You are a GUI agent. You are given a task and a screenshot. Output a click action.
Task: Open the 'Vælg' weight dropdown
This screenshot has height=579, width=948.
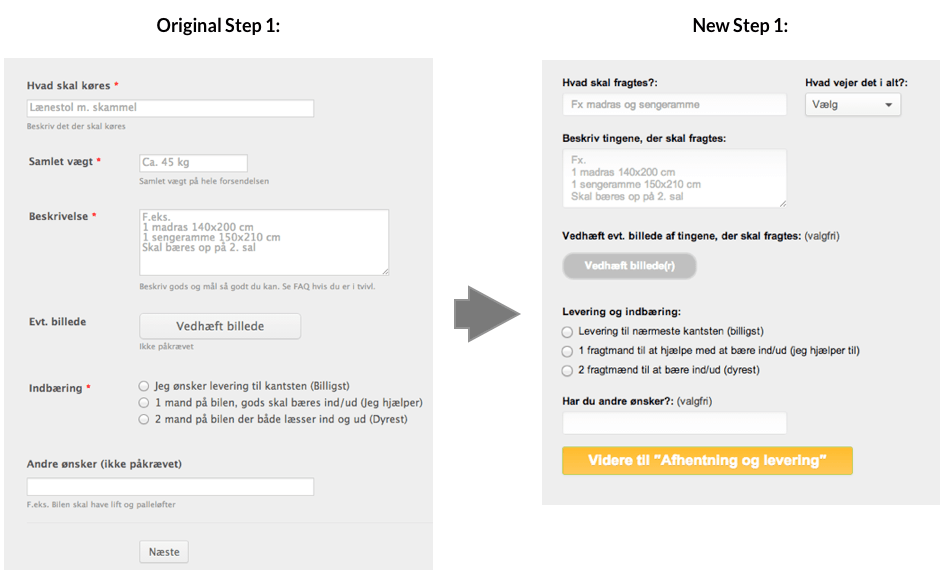coord(852,105)
